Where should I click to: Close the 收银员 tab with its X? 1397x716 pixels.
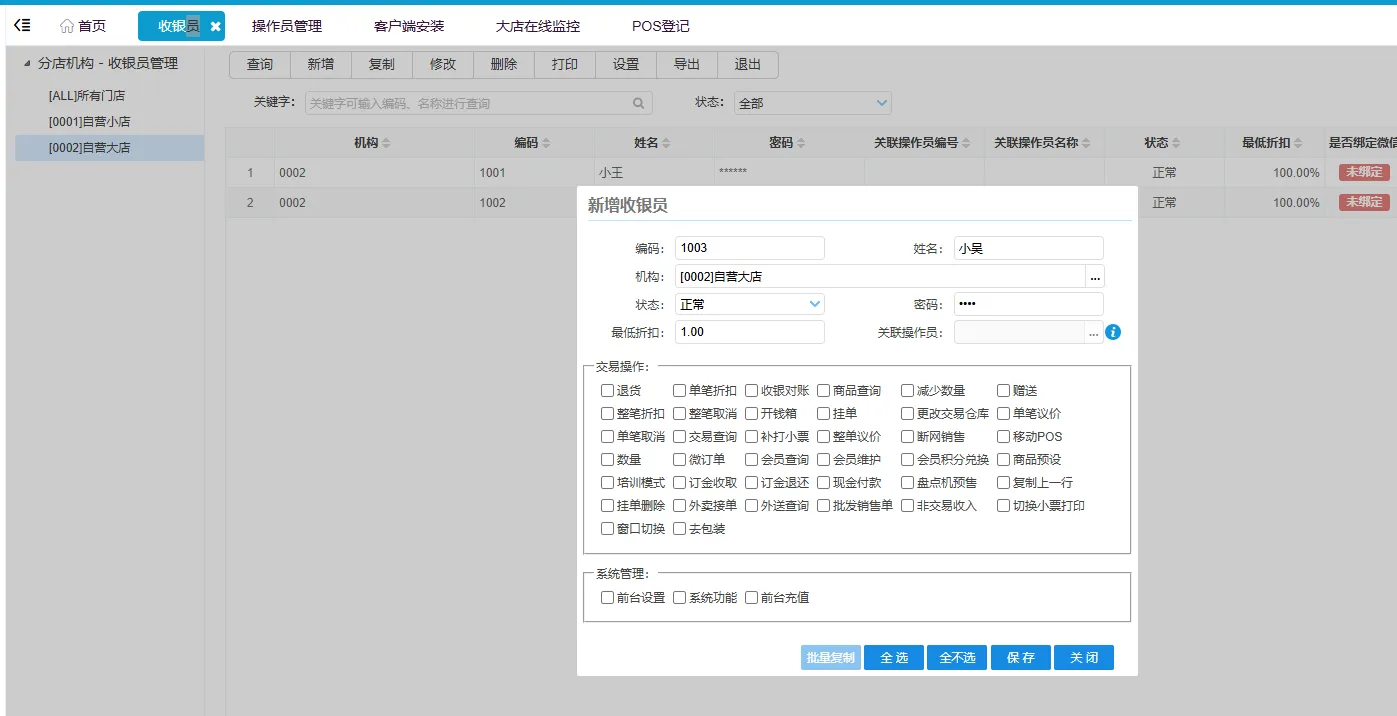[x=215, y=26]
